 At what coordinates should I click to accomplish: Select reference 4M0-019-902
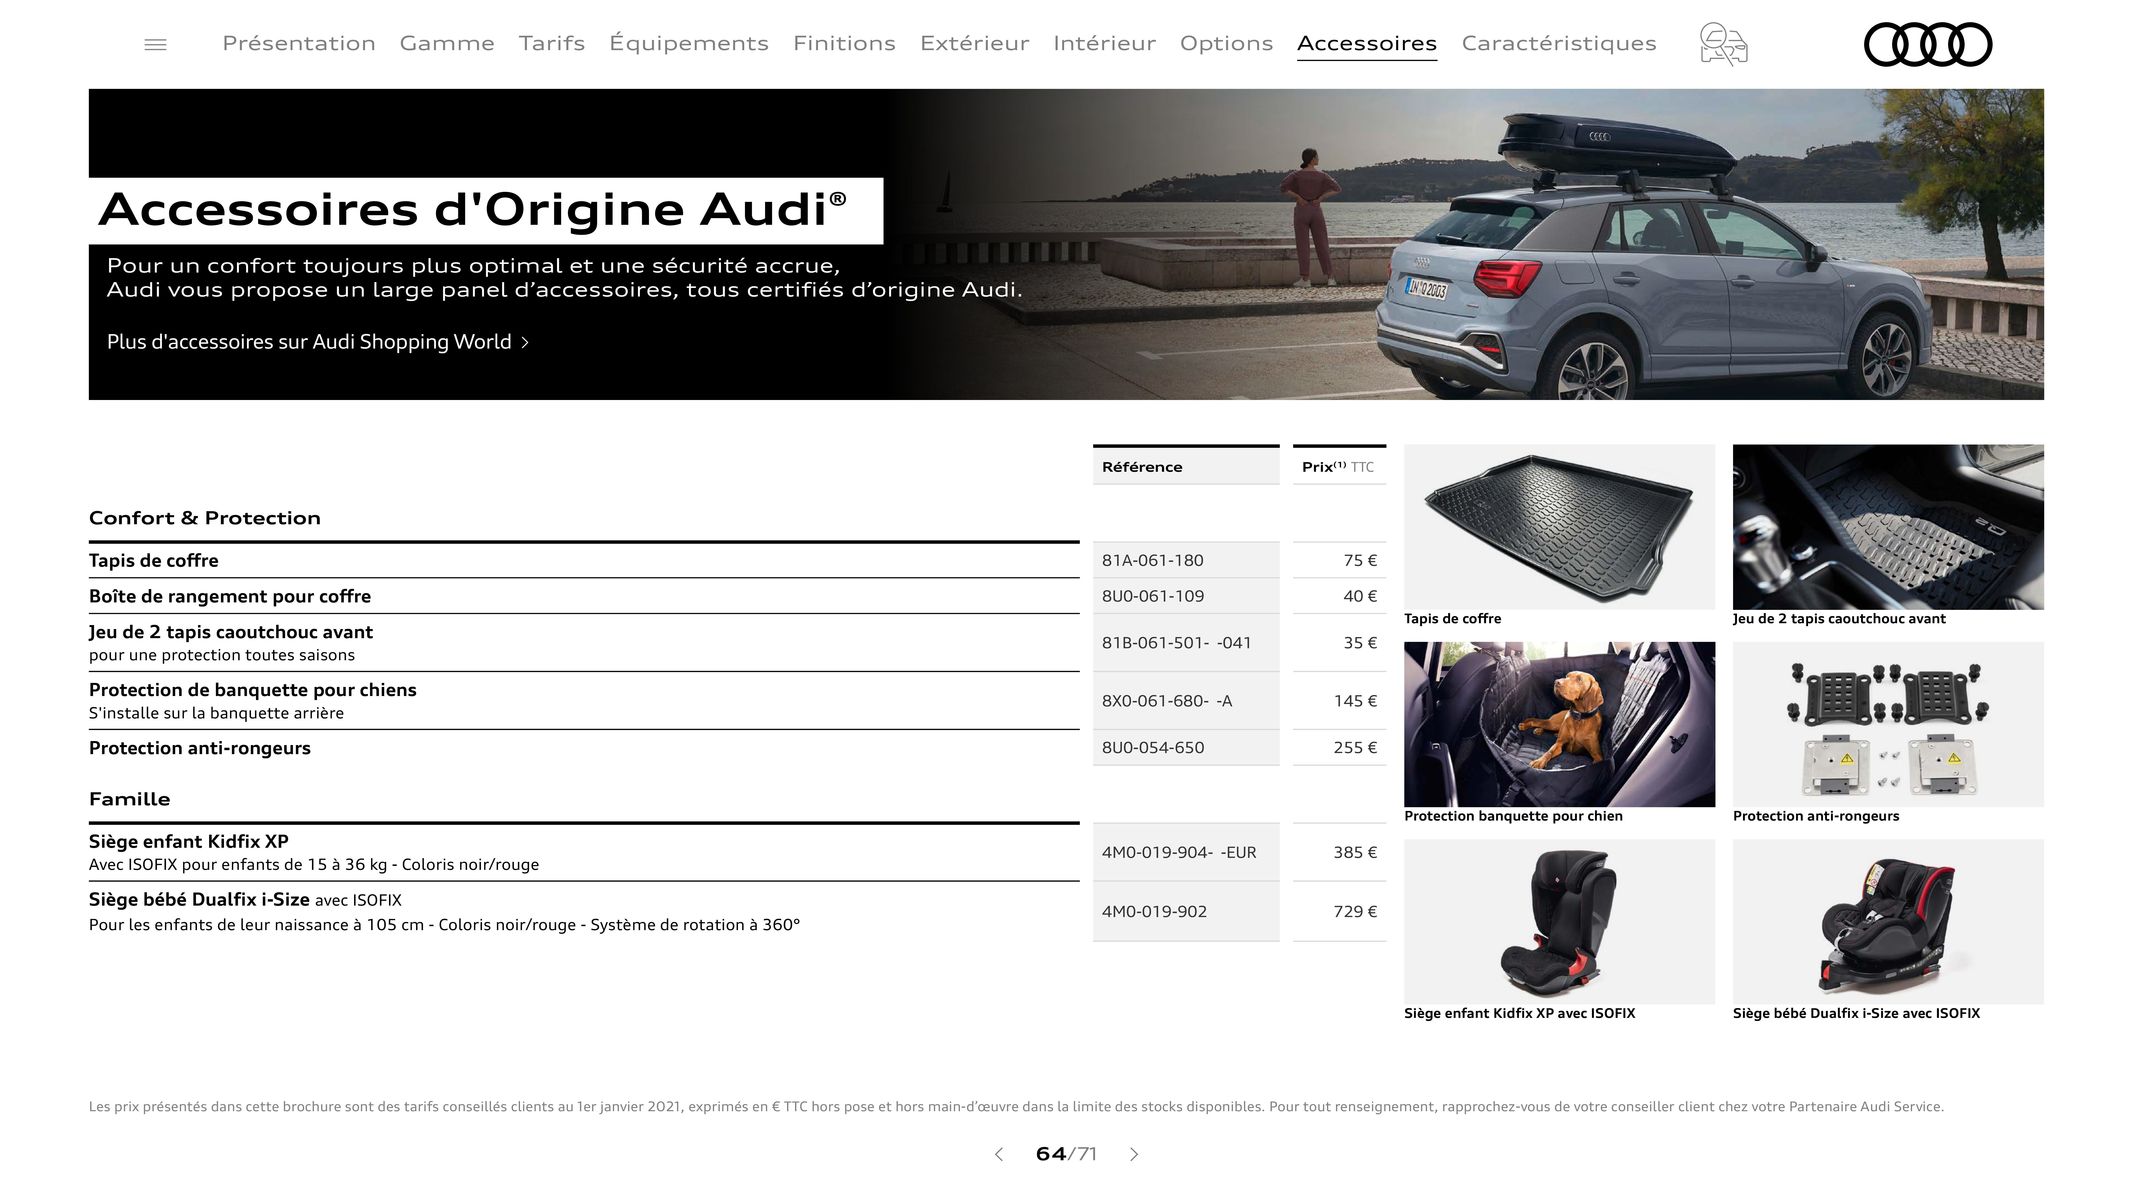point(1154,912)
